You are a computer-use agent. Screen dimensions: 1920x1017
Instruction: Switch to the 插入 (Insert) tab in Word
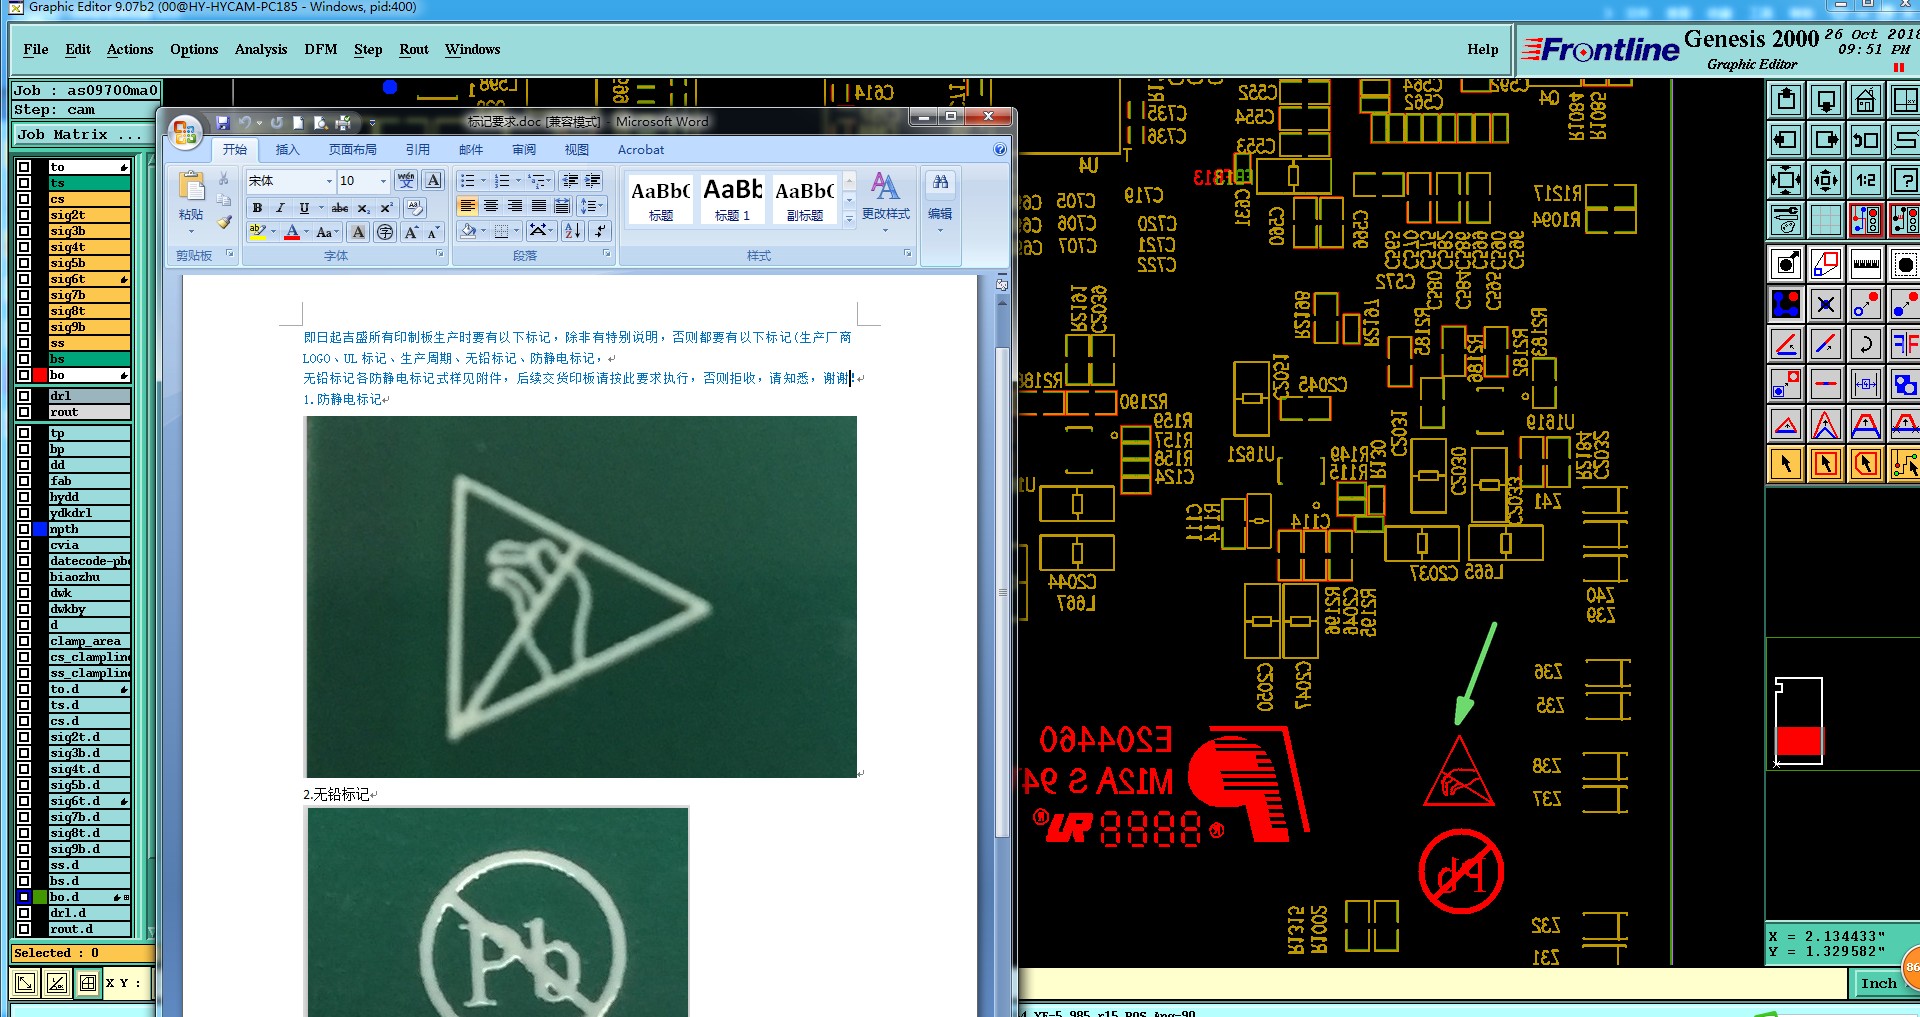point(287,150)
